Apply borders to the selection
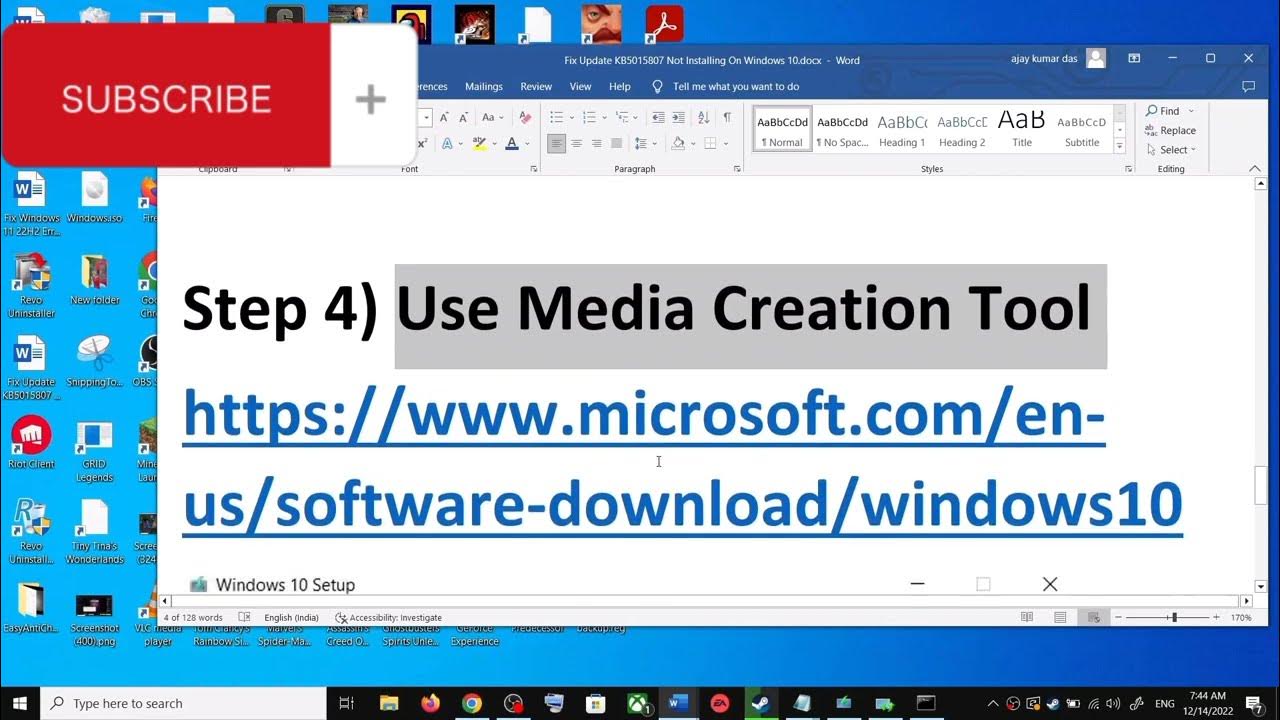 tap(709, 144)
